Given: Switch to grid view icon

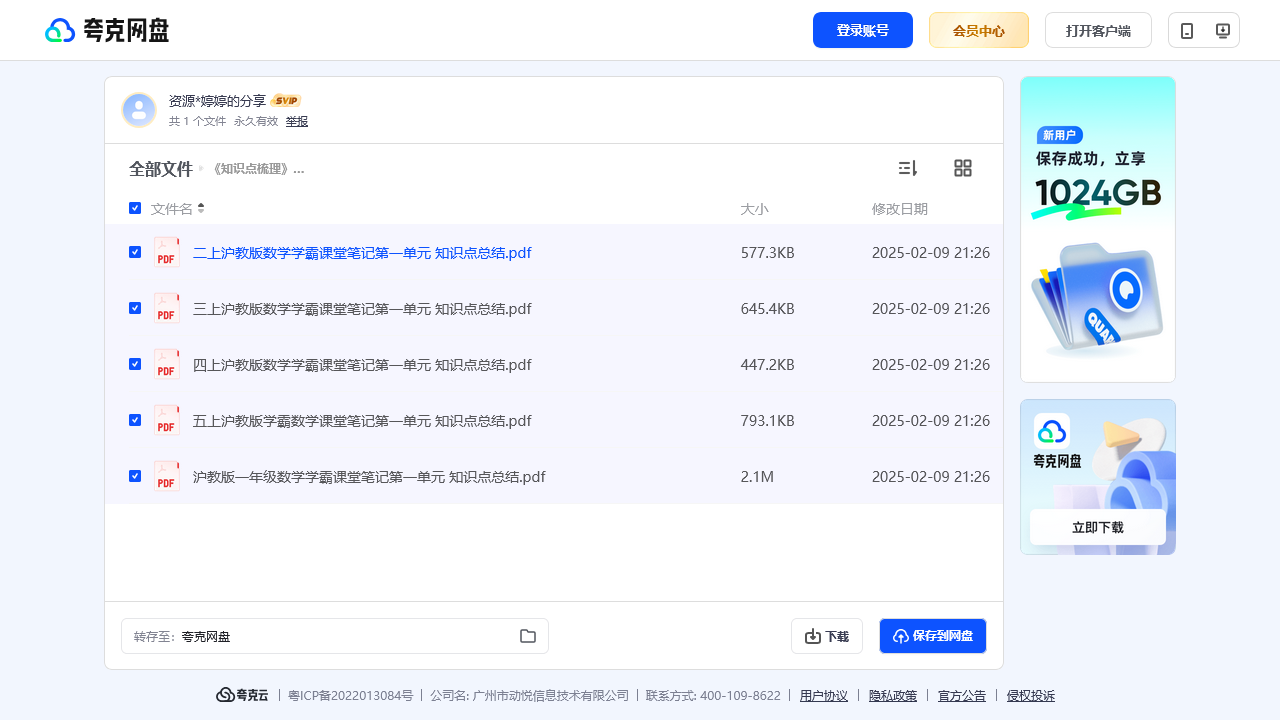Looking at the screenshot, I should pos(963,168).
